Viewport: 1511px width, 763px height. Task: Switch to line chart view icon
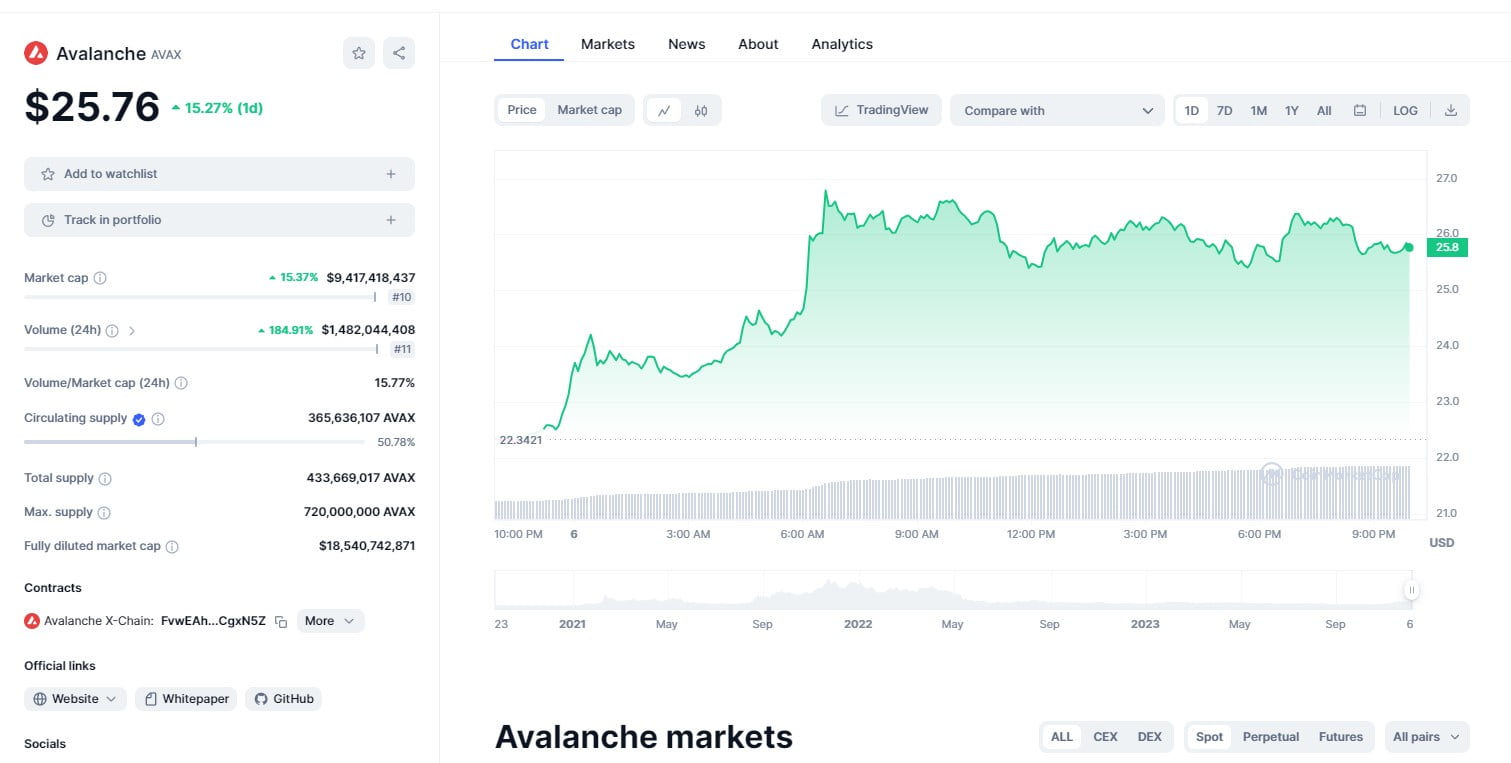coord(664,110)
